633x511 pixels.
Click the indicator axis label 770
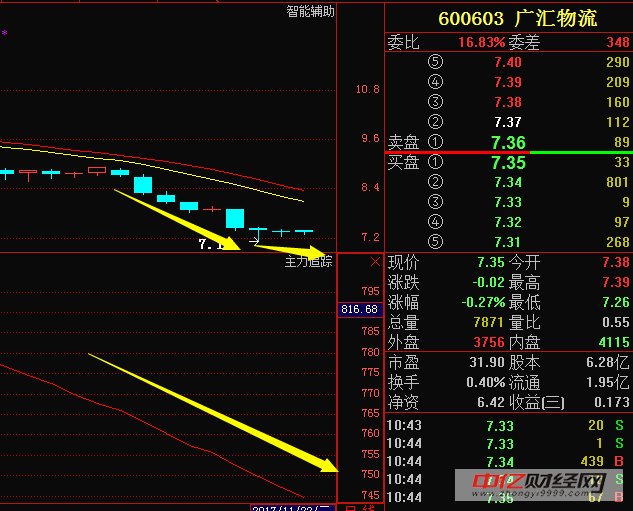371,393
